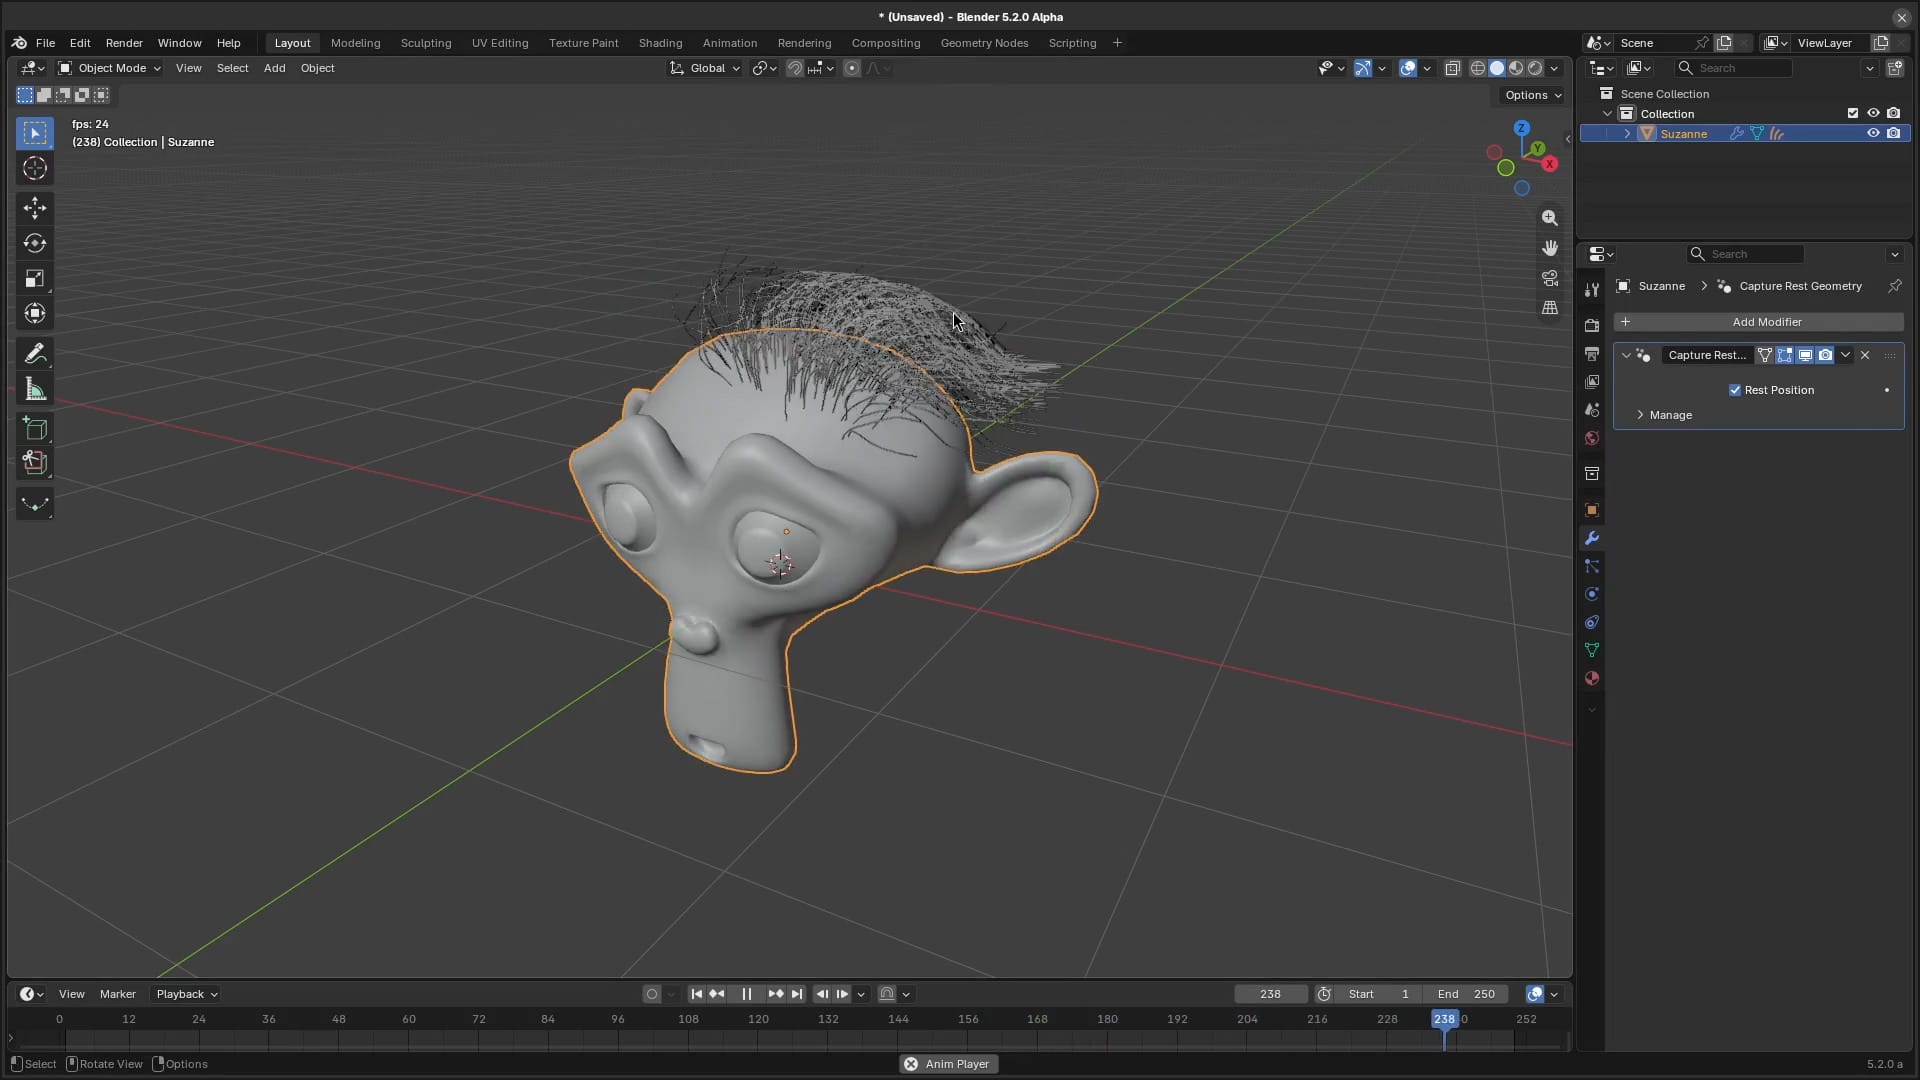Select the Transform tool
1920x1080 pixels.
35,314
